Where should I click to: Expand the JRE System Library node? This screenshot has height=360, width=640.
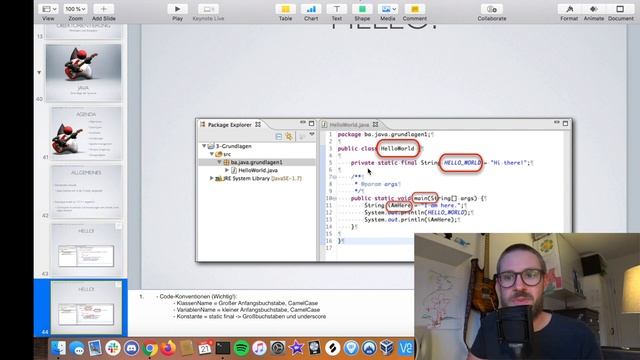pyautogui.click(x=211, y=178)
